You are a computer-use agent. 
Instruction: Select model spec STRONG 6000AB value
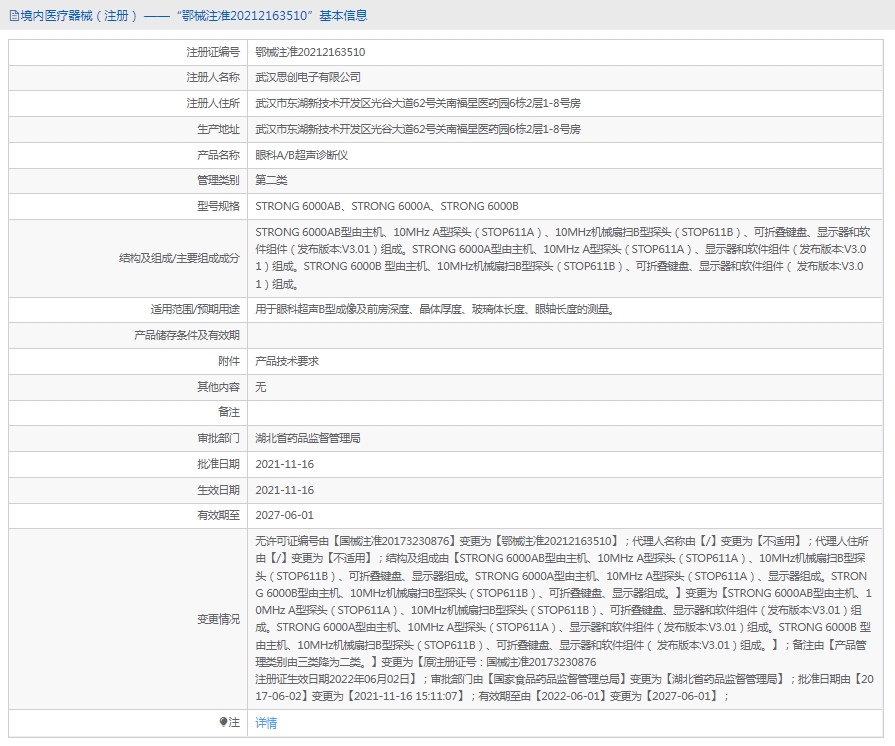pyautogui.click(x=387, y=206)
